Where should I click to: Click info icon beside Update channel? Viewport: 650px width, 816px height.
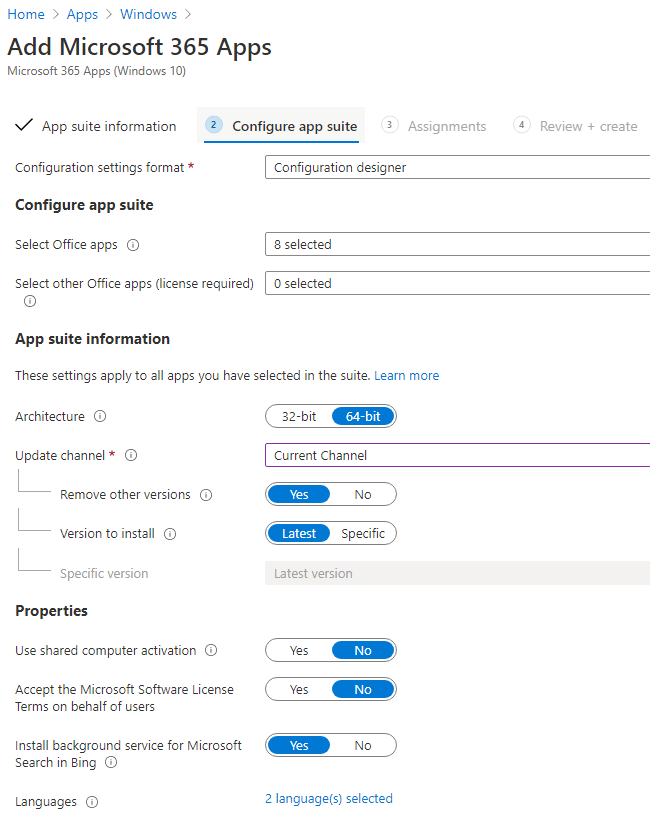[x=131, y=455]
